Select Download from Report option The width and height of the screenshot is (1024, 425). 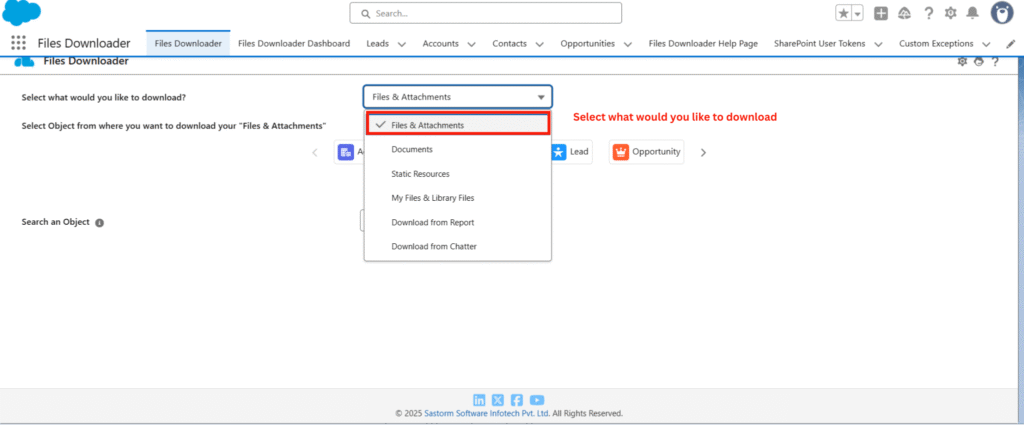pos(458,223)
